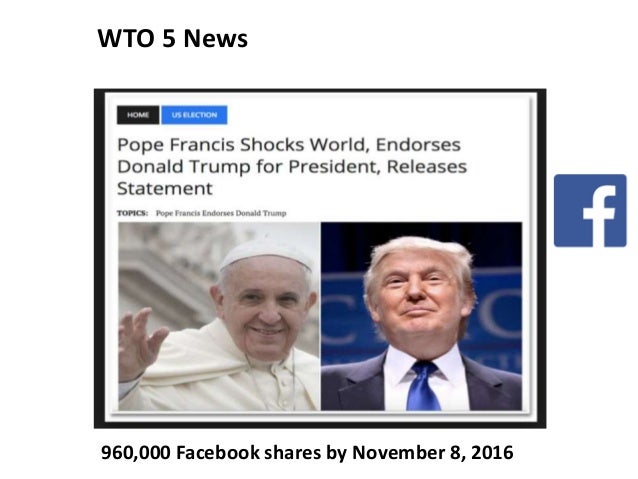Viewport: 638px width, 479px height.
Task: Click the "Donald Trump for President" headline line
Action: (x=248, y=167)
